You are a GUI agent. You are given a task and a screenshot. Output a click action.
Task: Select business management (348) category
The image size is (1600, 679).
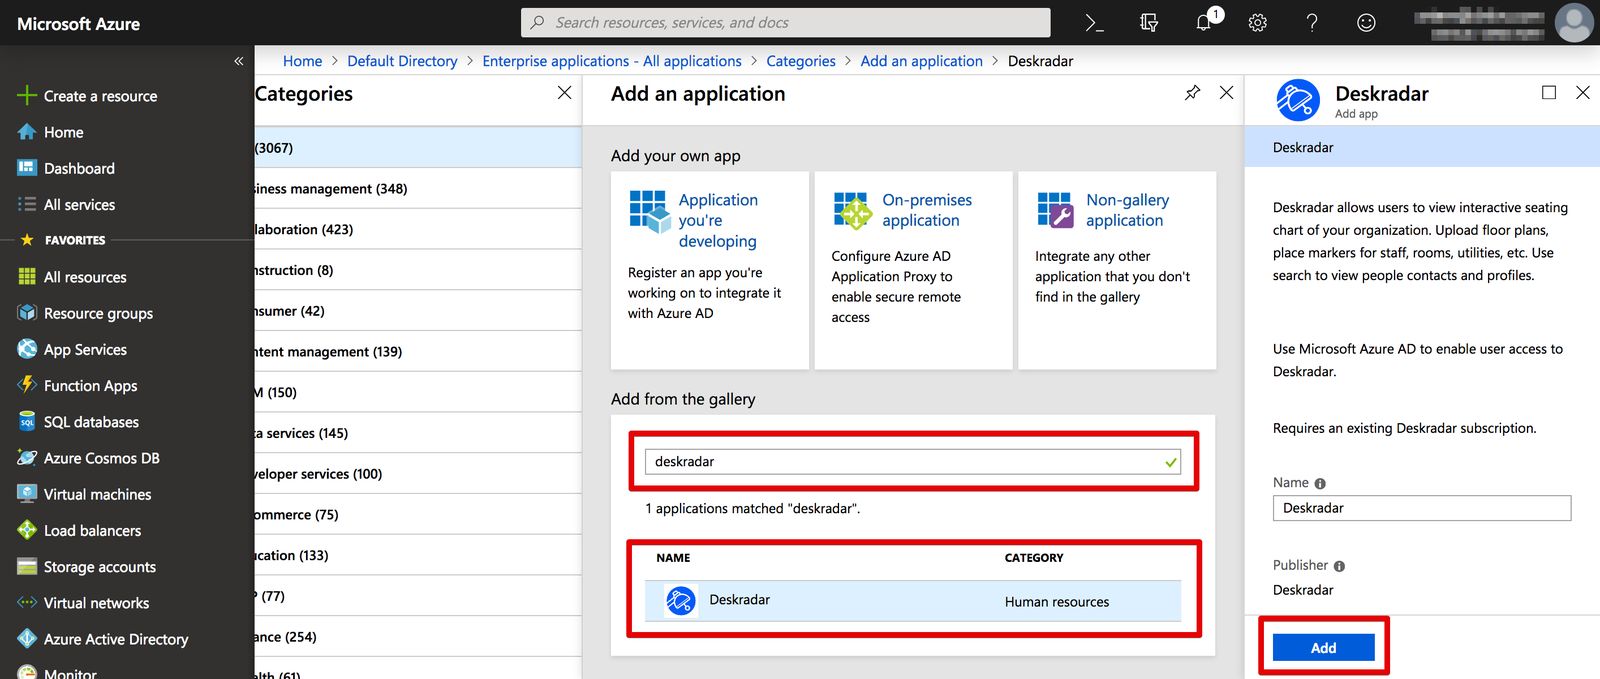point(418,189)
